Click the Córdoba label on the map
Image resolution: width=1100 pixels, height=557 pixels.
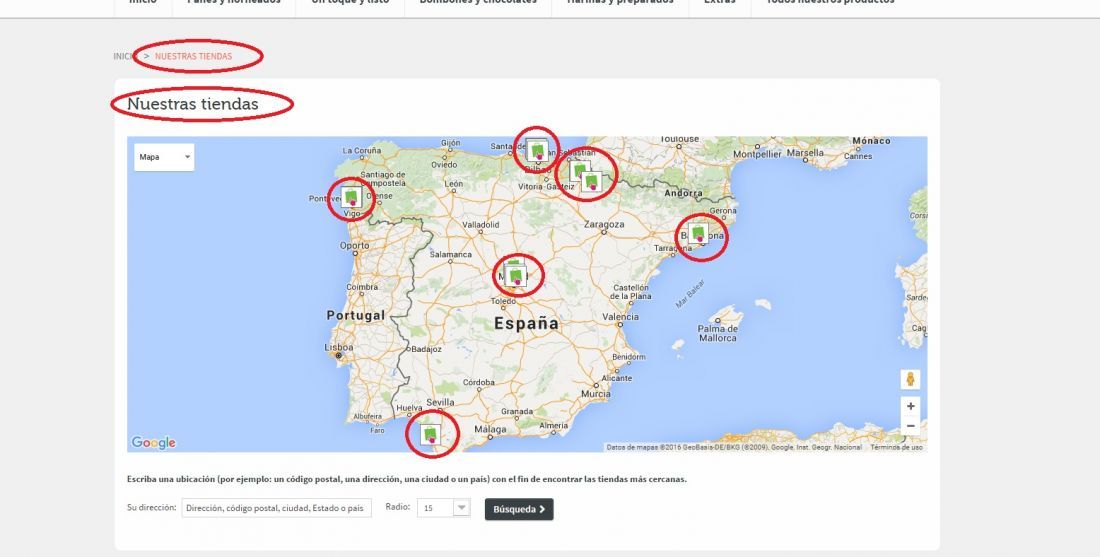click(x=478, y=383)
